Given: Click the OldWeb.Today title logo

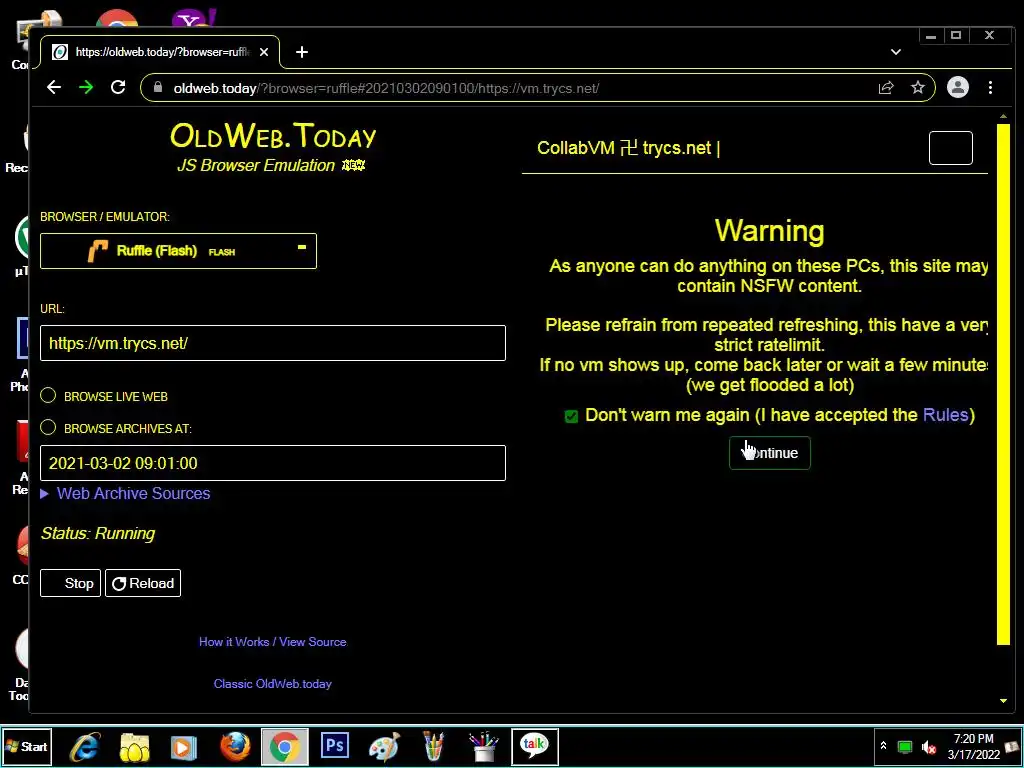Looking at the screenshot, I should pyautogui.click(x=273, y=136).
